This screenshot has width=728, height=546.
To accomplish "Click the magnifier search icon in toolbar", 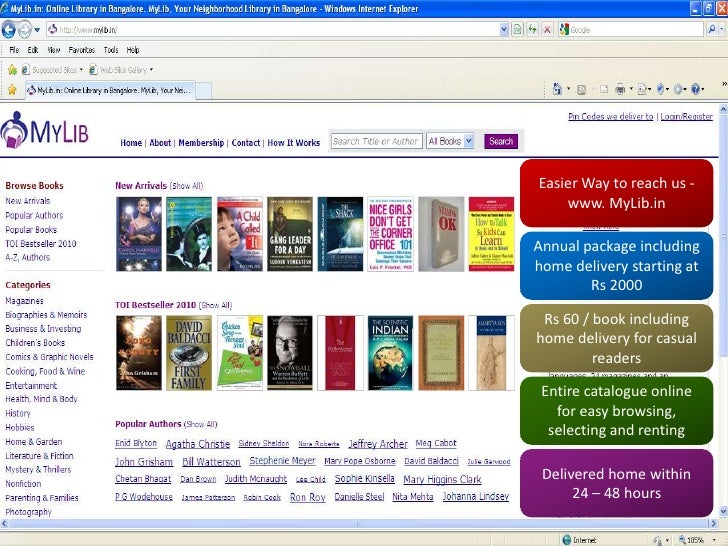I will [x=711, y=30].
